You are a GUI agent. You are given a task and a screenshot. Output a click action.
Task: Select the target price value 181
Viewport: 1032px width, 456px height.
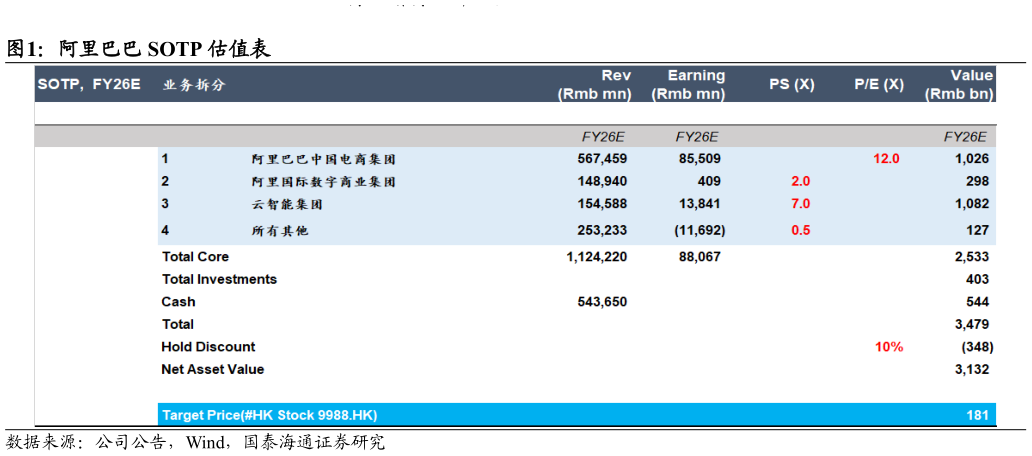[978, 414]
